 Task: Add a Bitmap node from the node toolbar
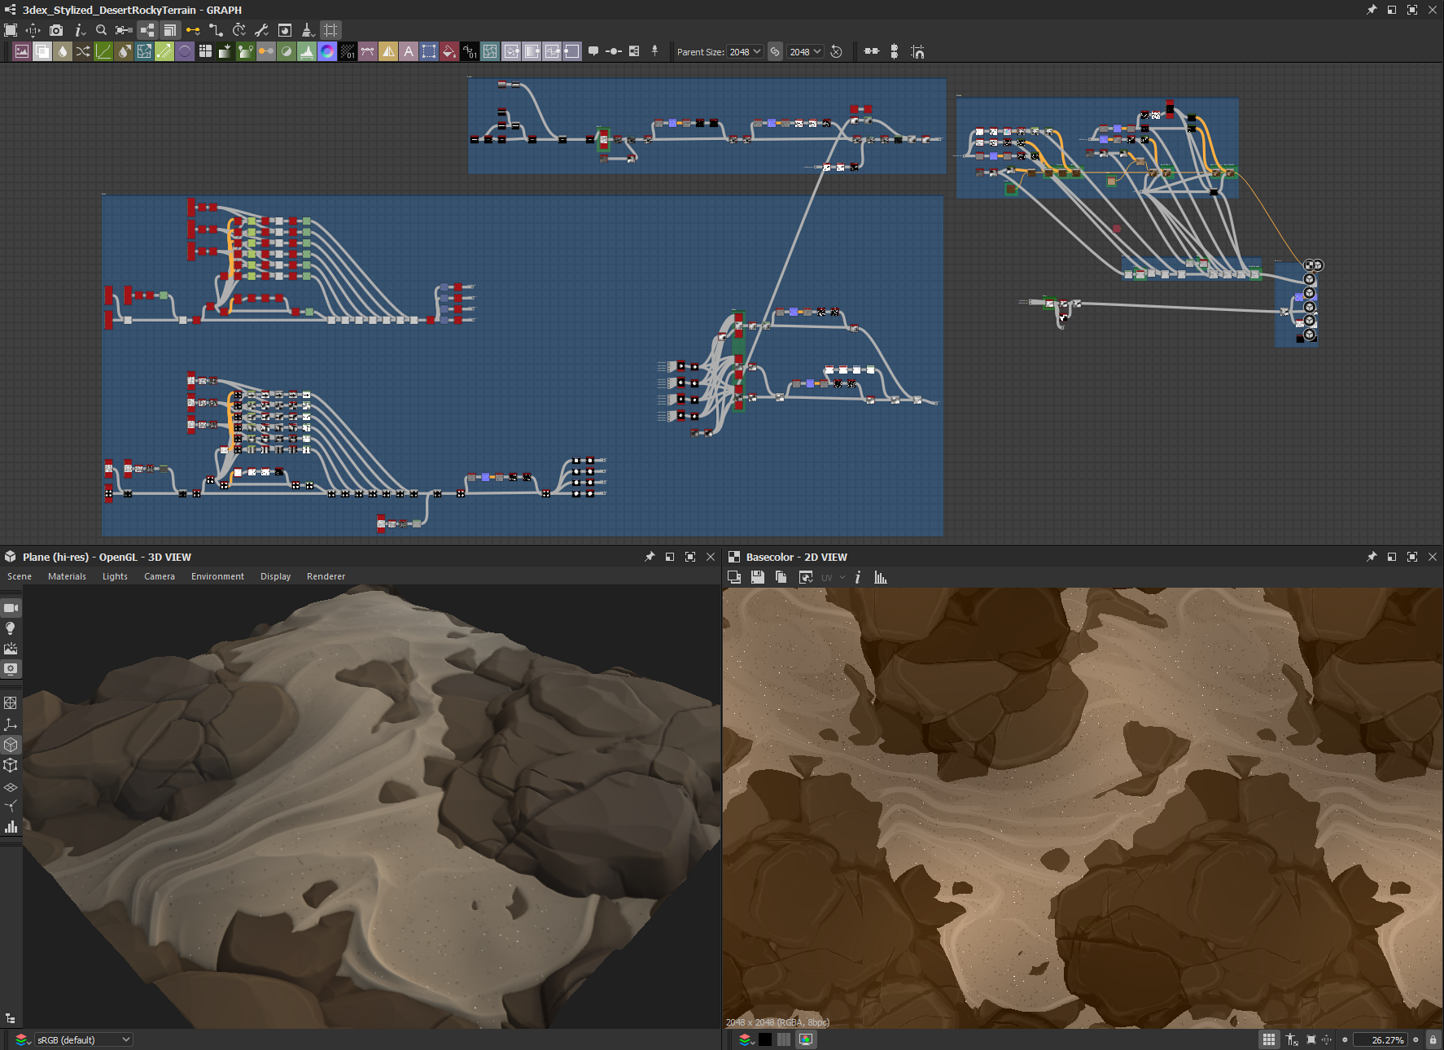click(21, 52)
